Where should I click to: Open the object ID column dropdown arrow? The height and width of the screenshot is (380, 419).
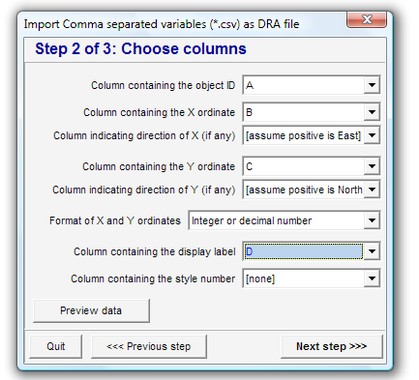point(372,85)
